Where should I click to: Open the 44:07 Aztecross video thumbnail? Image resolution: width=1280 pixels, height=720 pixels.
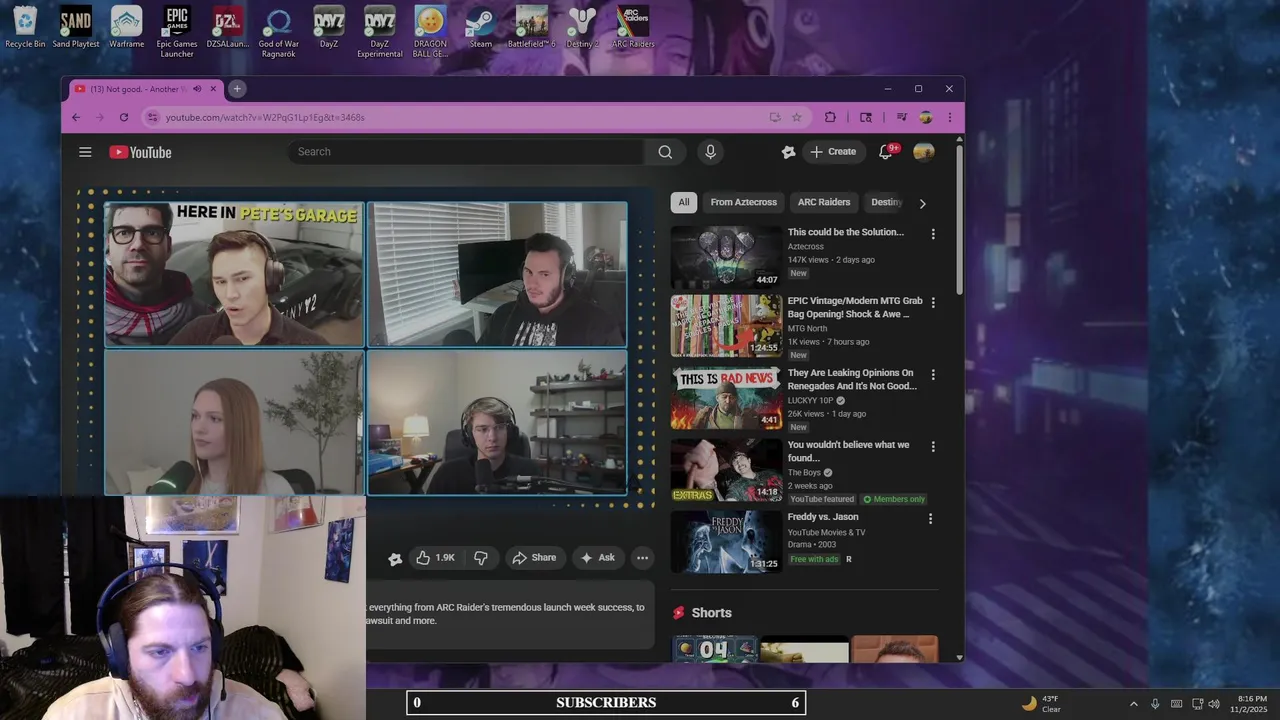coord(726,257)
